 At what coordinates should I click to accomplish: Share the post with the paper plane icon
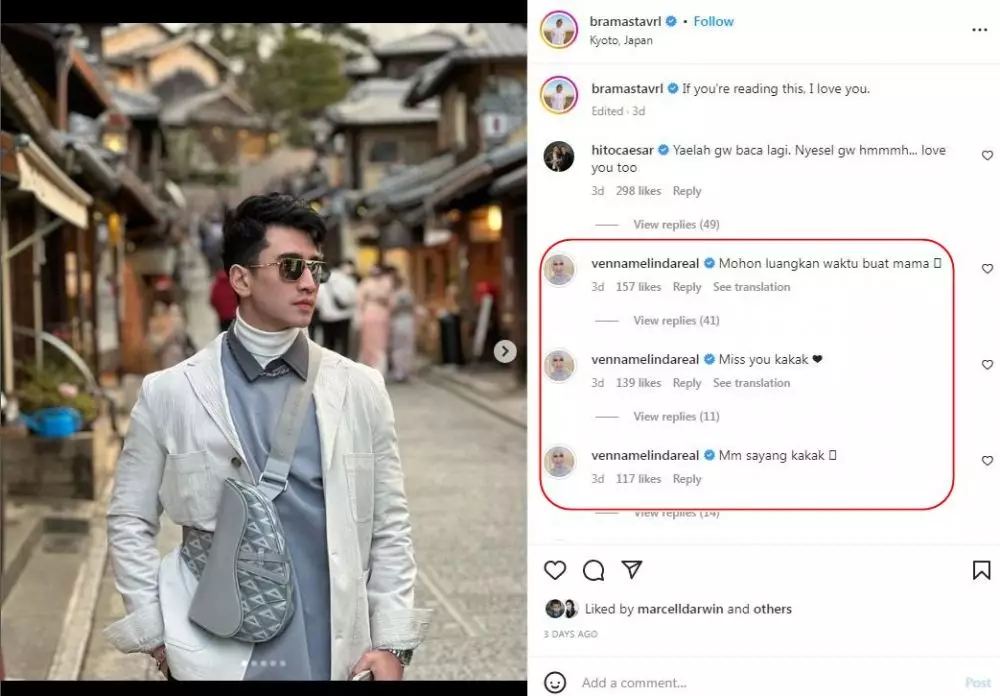tap(632, 569)
